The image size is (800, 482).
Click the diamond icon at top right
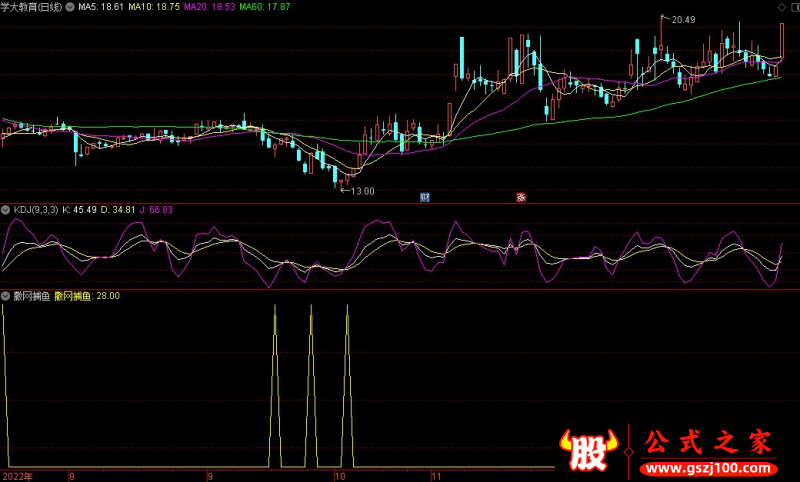coord(781,7)
